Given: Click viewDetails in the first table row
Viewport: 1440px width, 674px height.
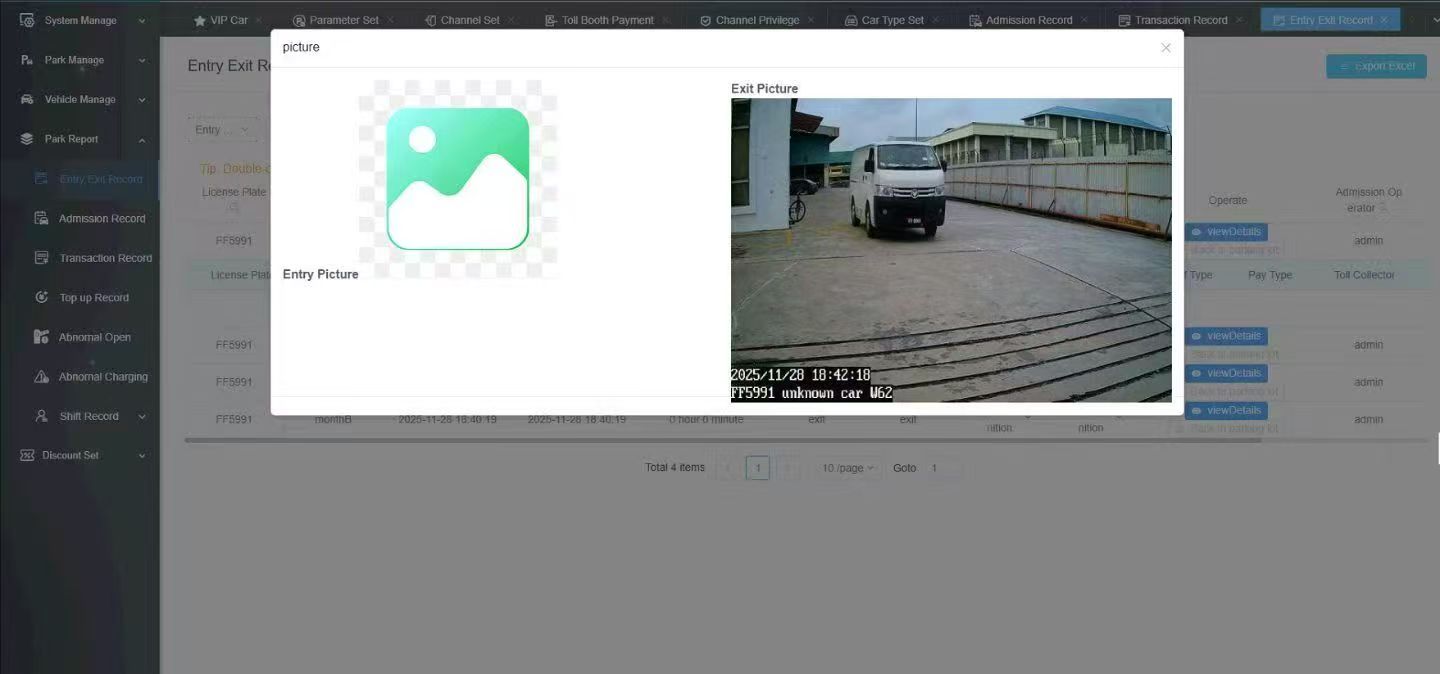Looking at the screenshot, I should 1226,232.
